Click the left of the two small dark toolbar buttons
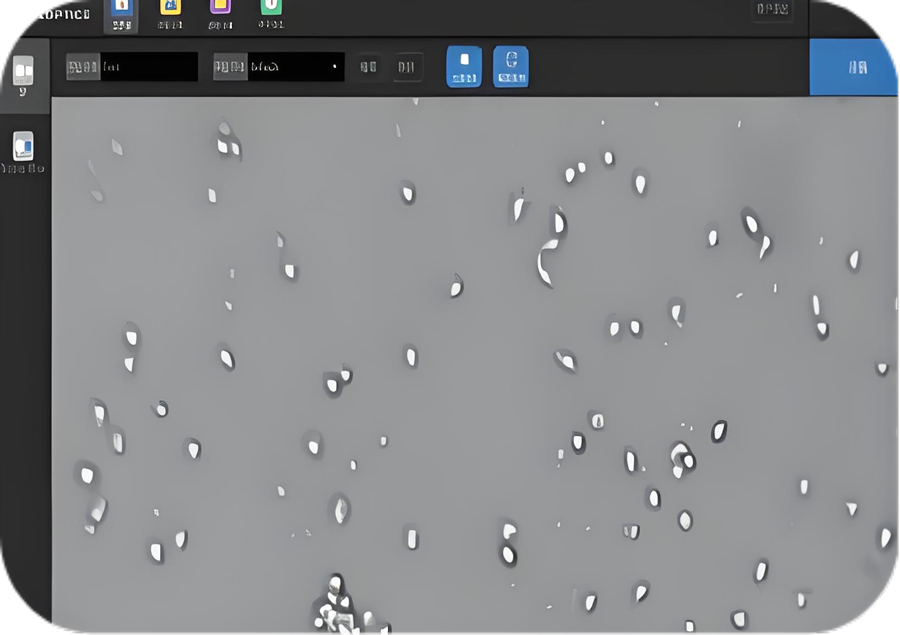Image resolution: width=900 pixels, height=635 pixels. click(368, 67)
